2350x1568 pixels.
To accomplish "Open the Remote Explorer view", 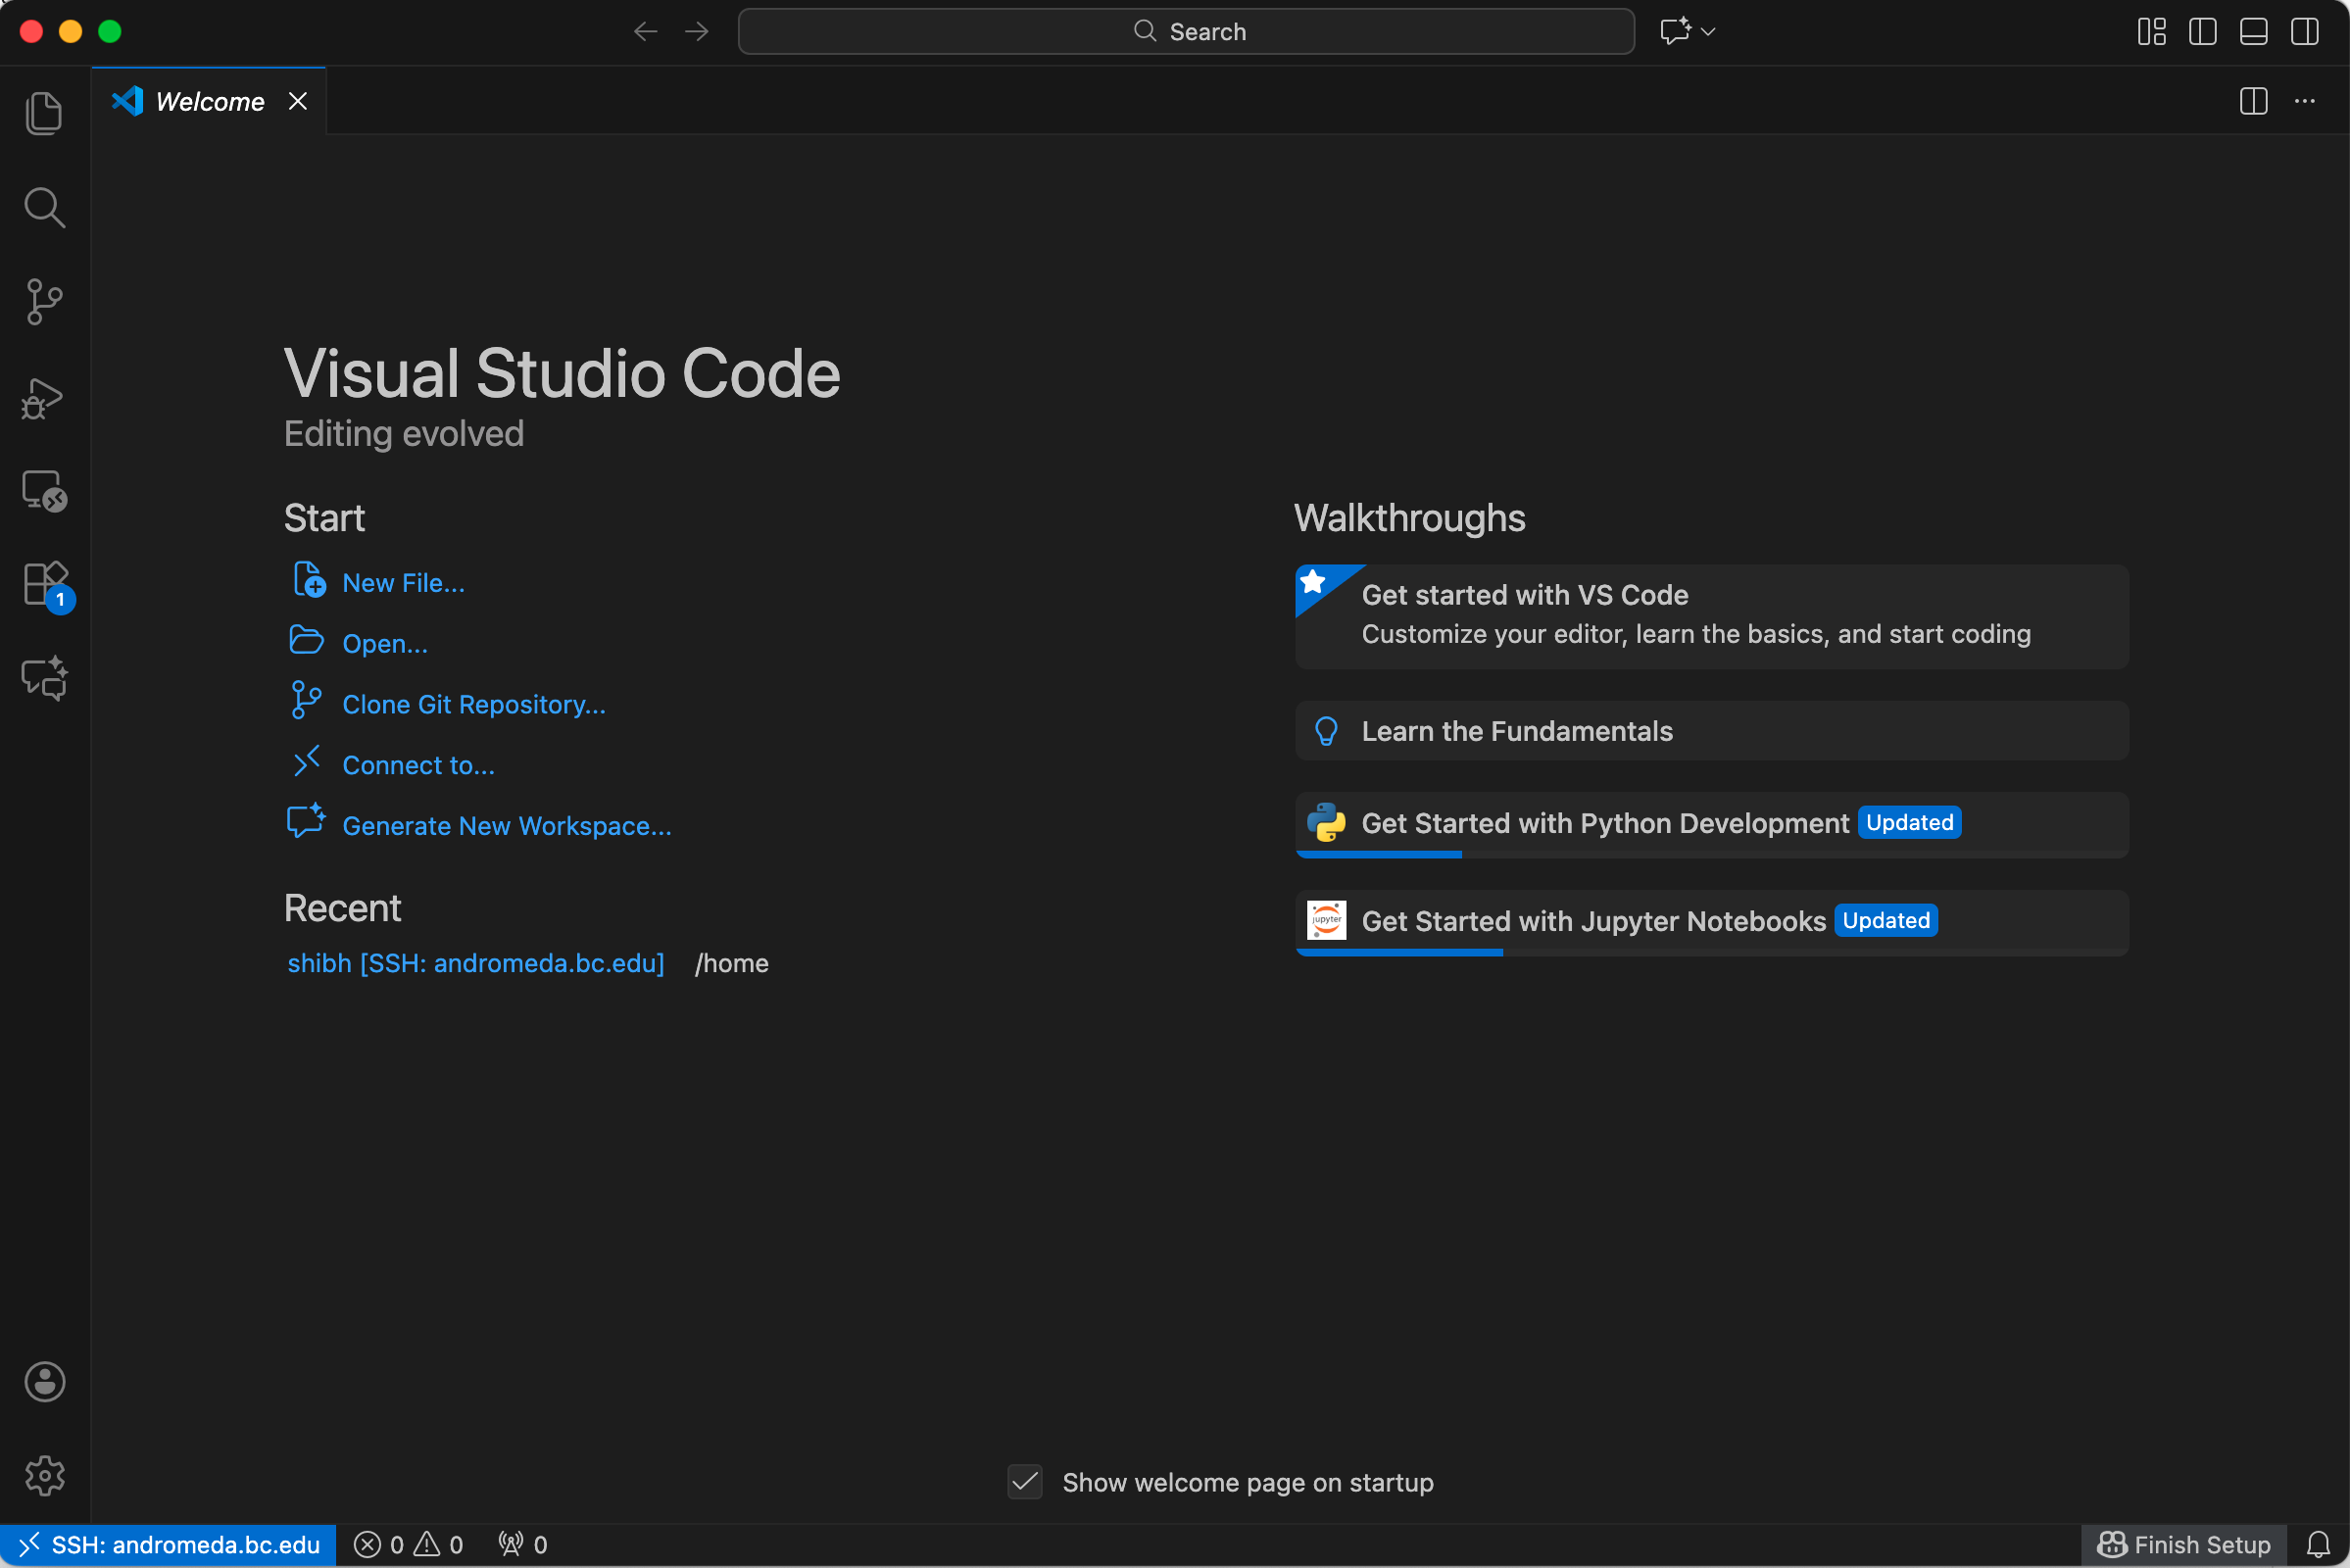I will 44,491.
